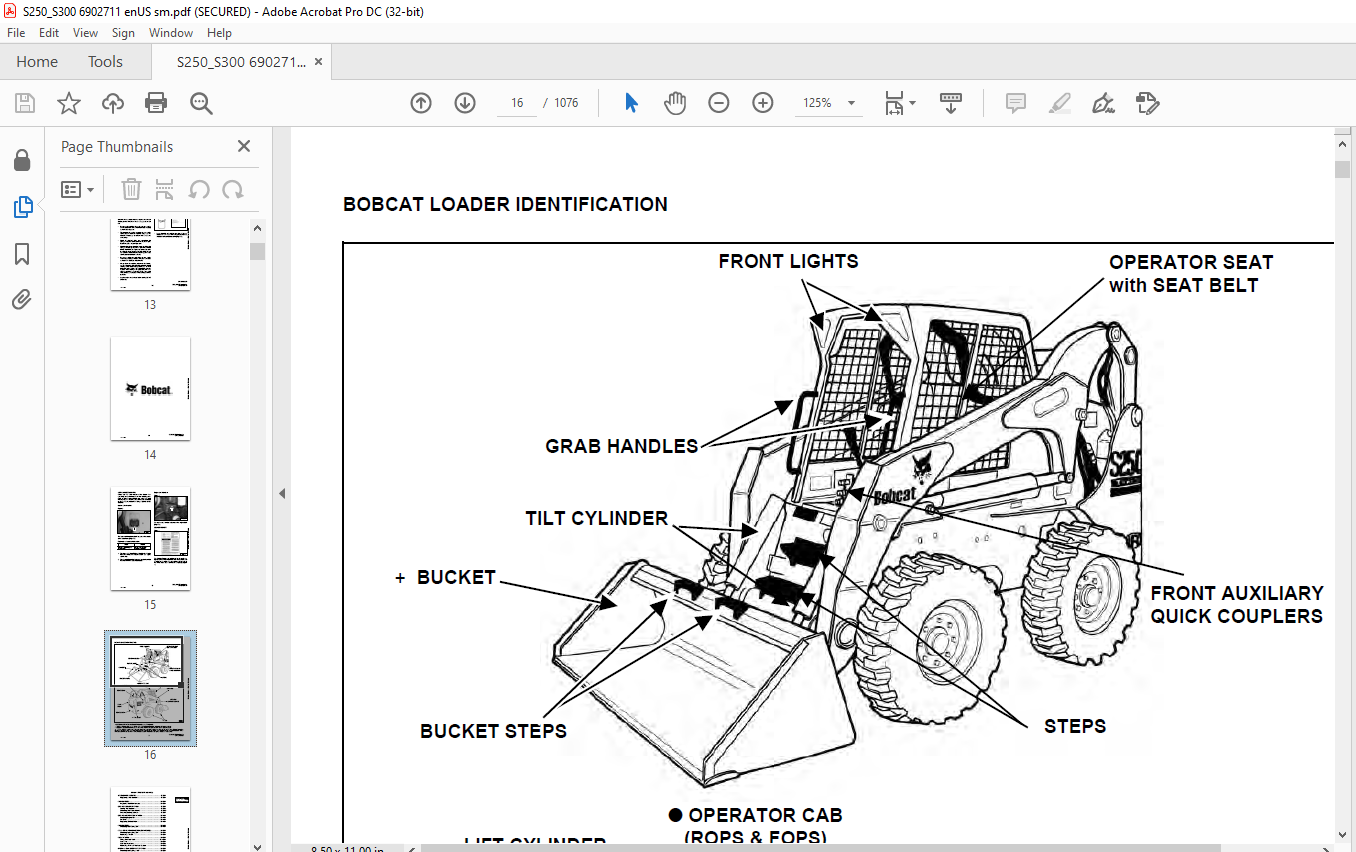
Task: Click the stamp and edit tool icon
Action: pos(1147,103)
